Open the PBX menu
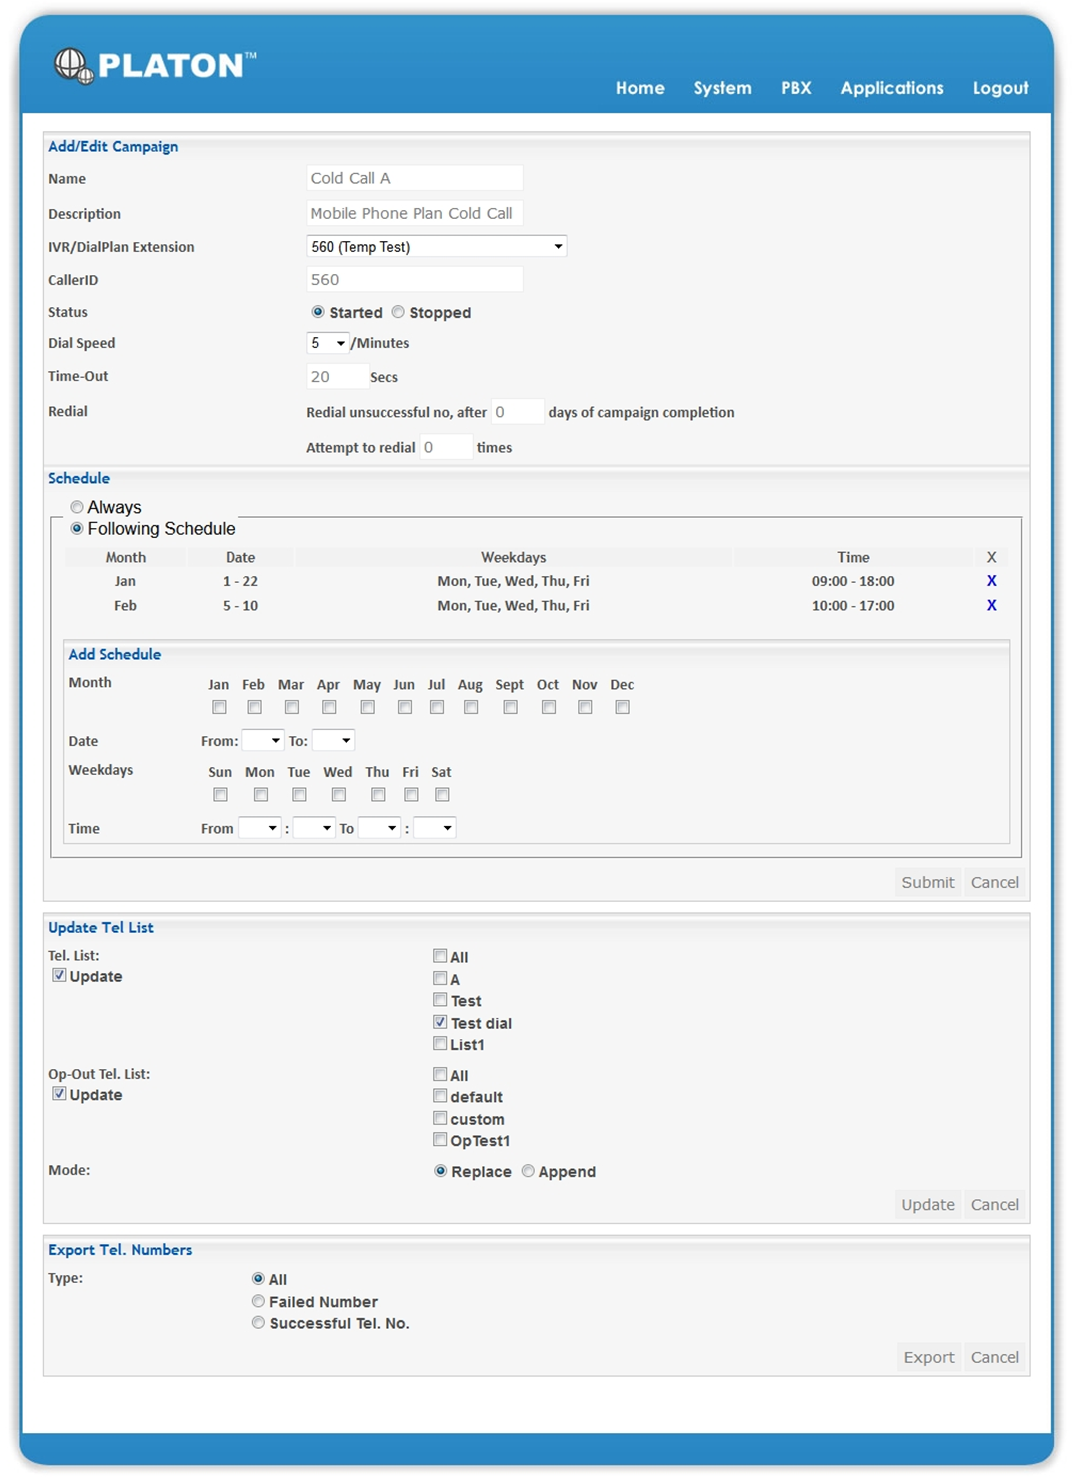This screenshot has width=1081, height=1478. tap(796, 88)
